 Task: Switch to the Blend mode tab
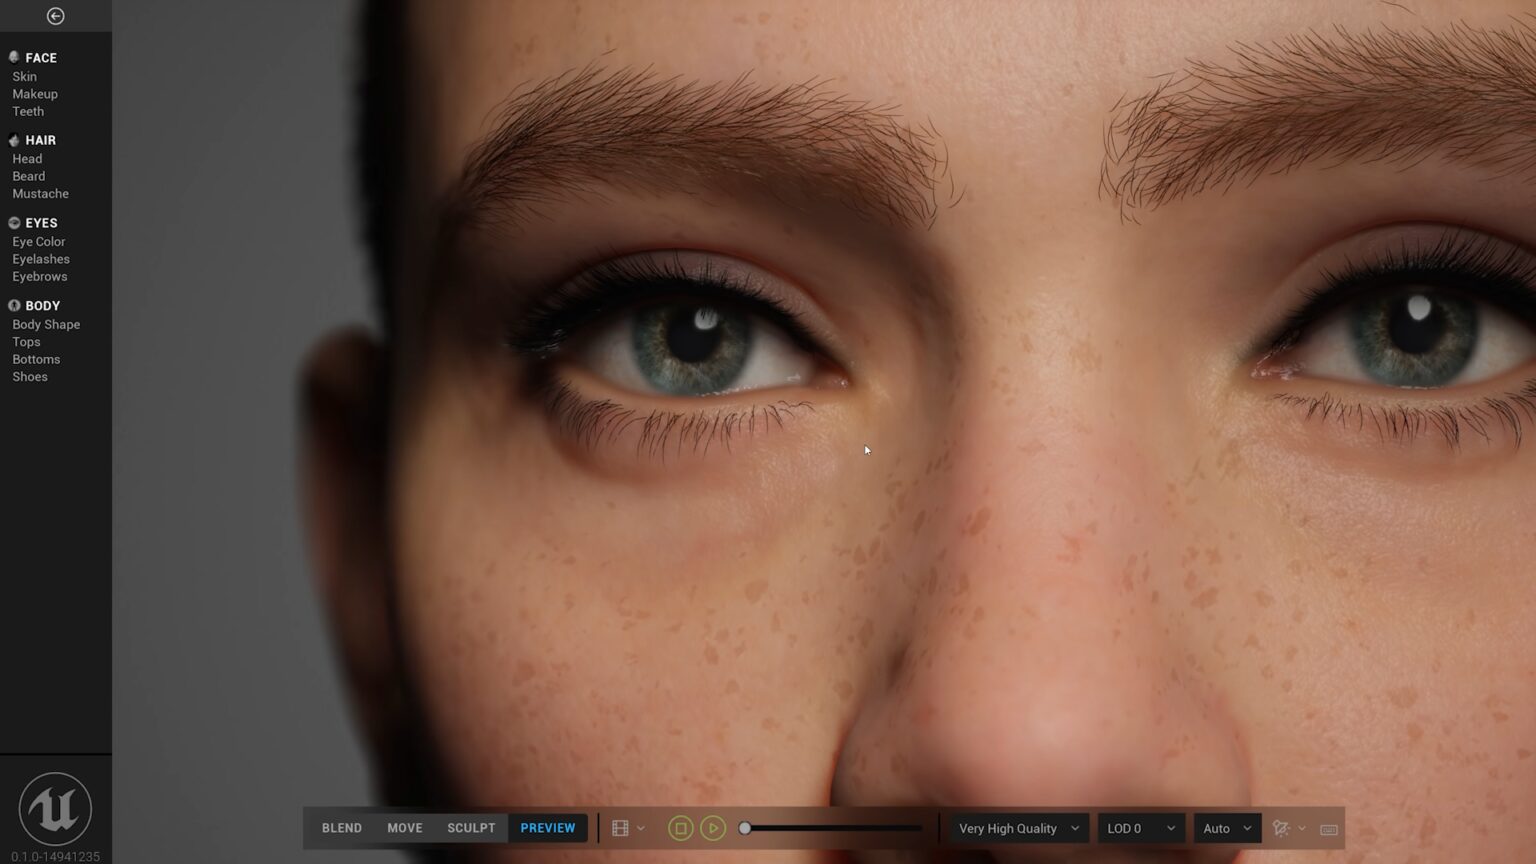342,828
